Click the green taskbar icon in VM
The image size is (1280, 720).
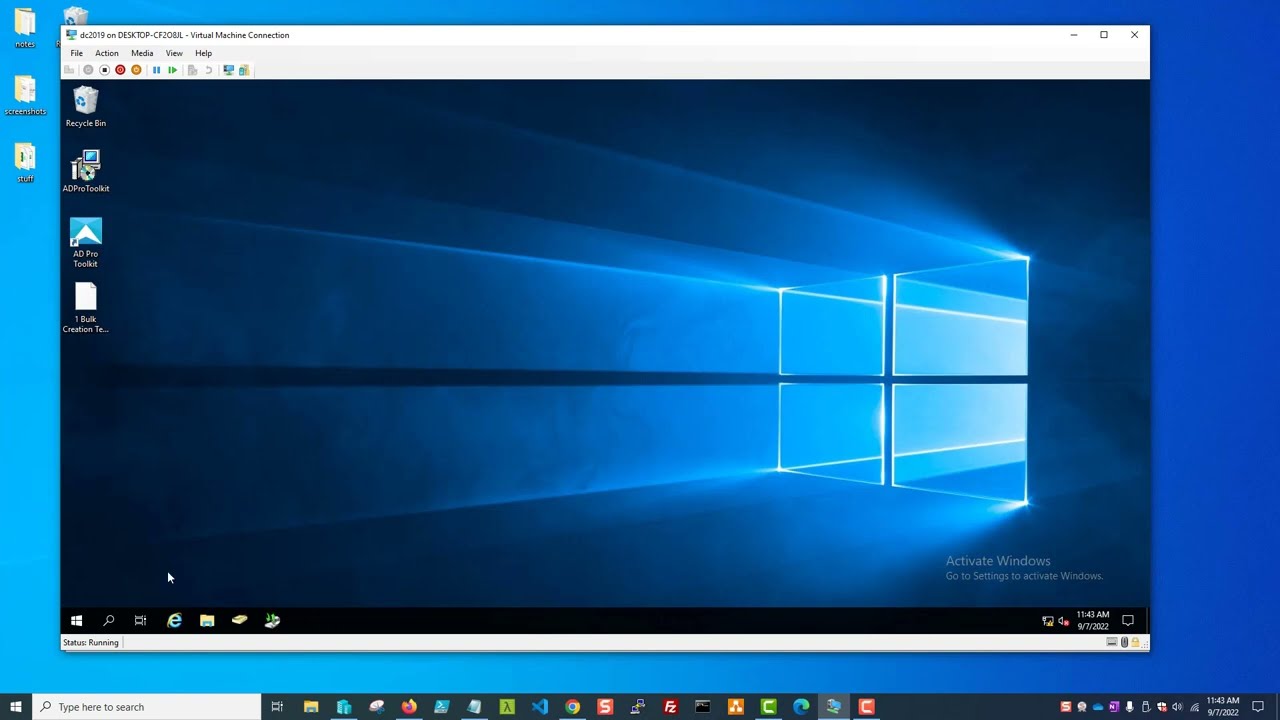(x=272, y=621)
